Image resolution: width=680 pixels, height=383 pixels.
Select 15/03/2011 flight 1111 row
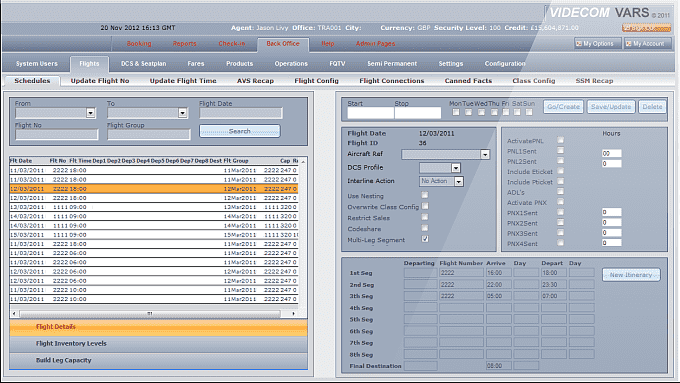154,235
